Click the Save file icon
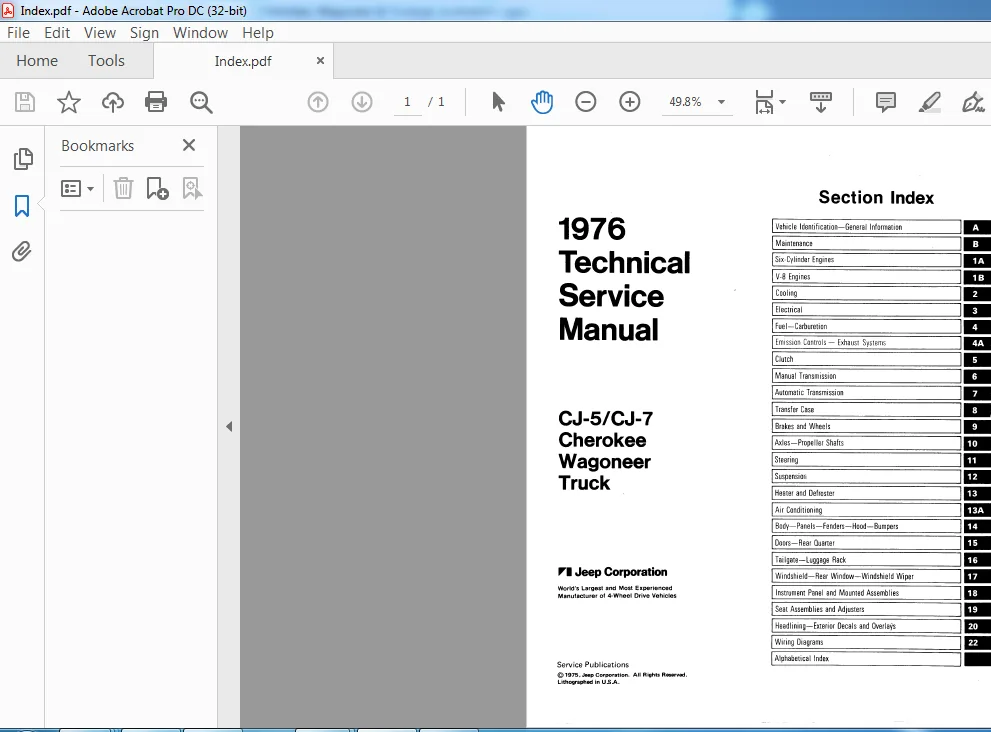This screenshot has width=991, height=732. pyautogui.click(x=25, y=102)
